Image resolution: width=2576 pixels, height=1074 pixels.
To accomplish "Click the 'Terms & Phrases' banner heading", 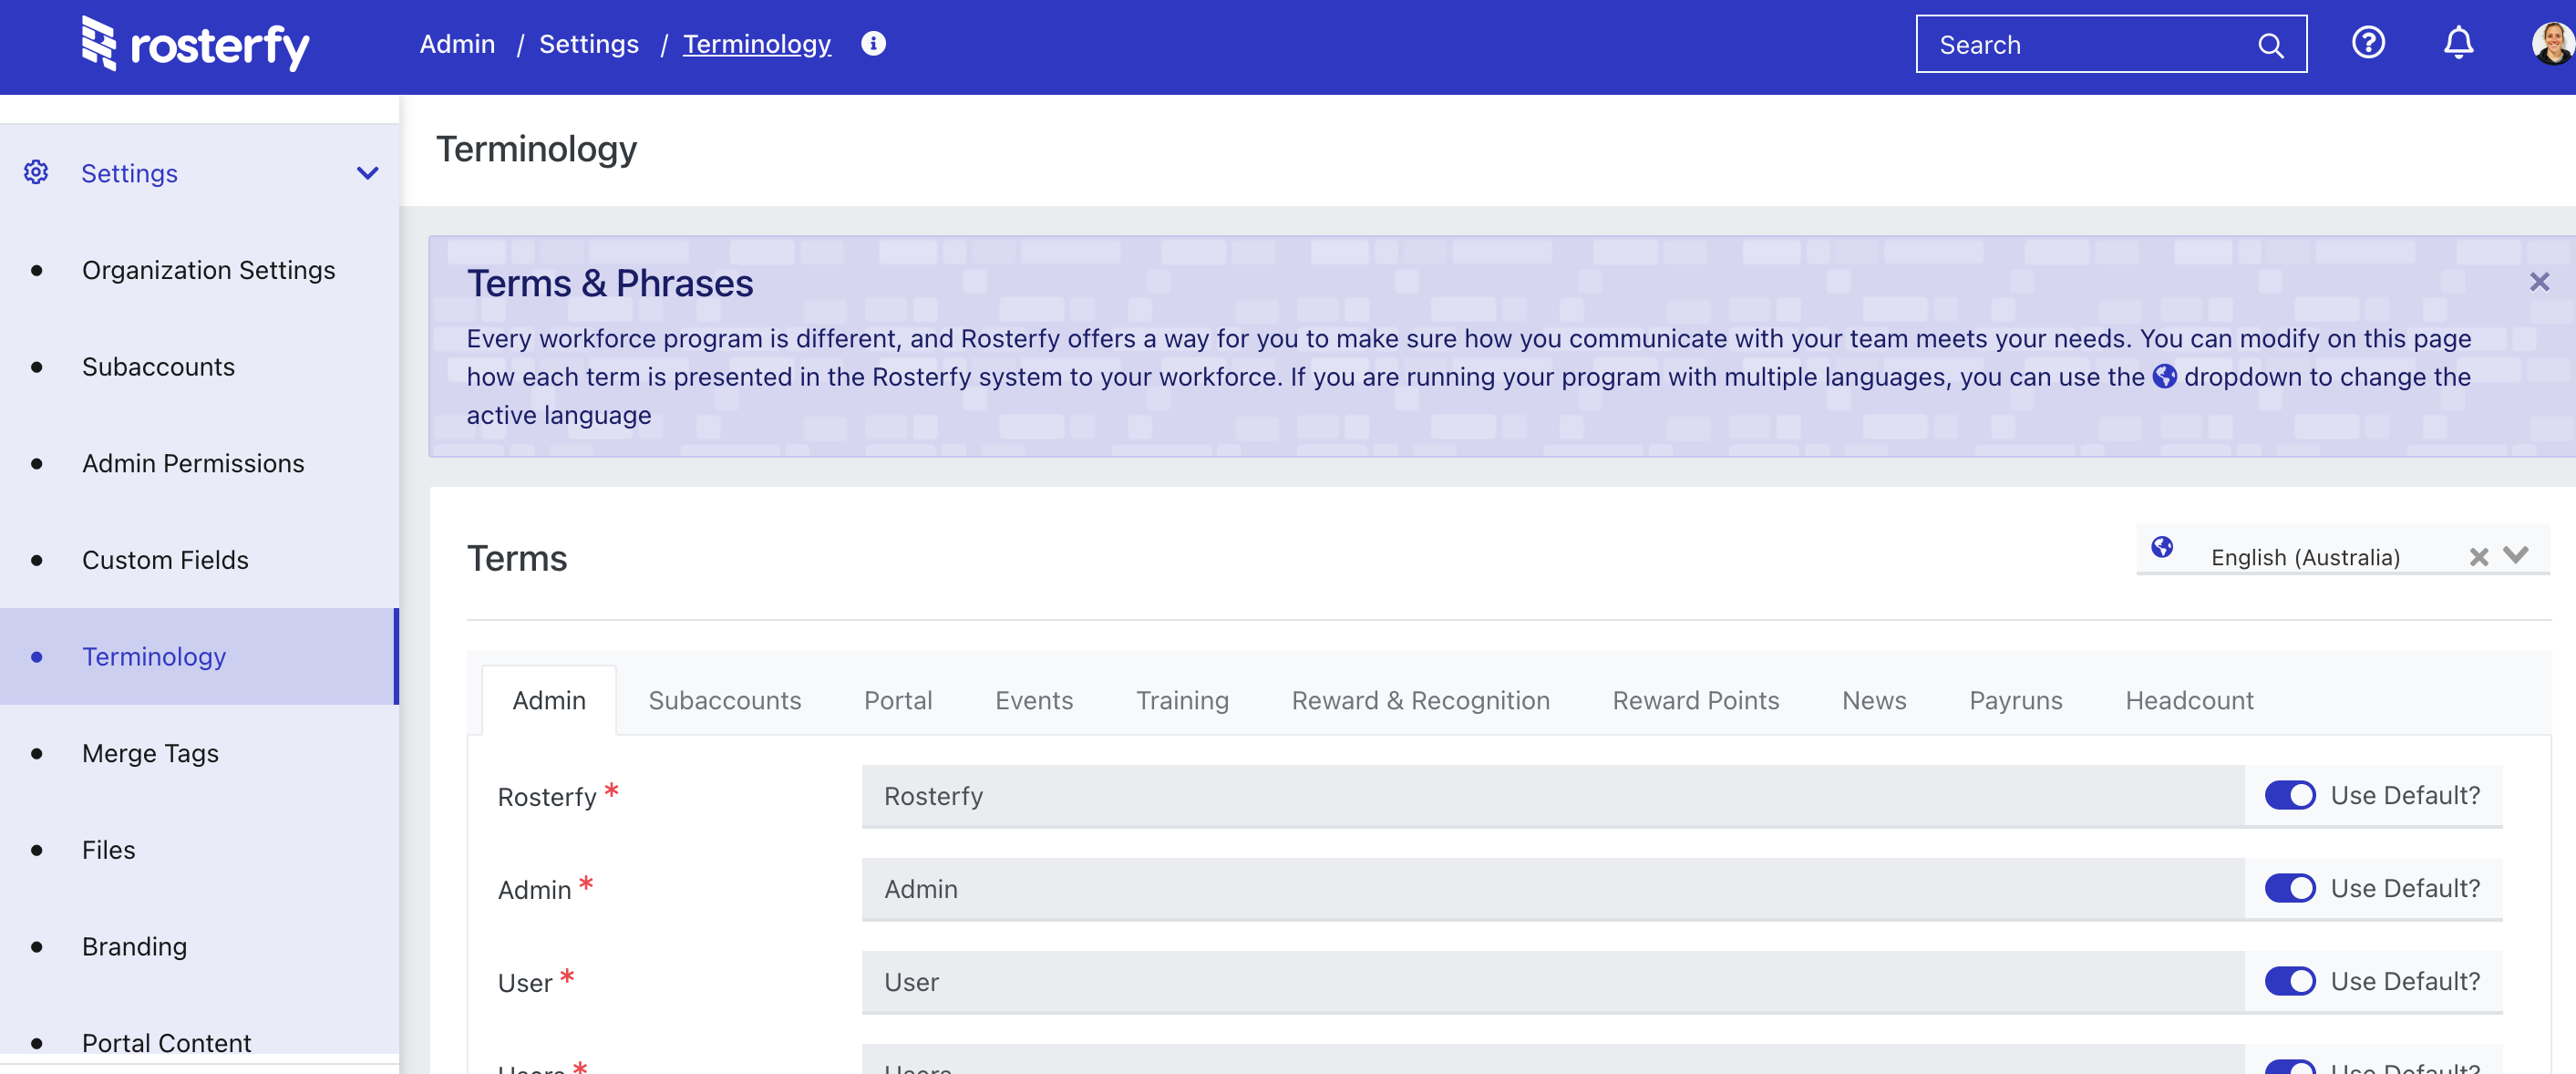I will 609,283.
